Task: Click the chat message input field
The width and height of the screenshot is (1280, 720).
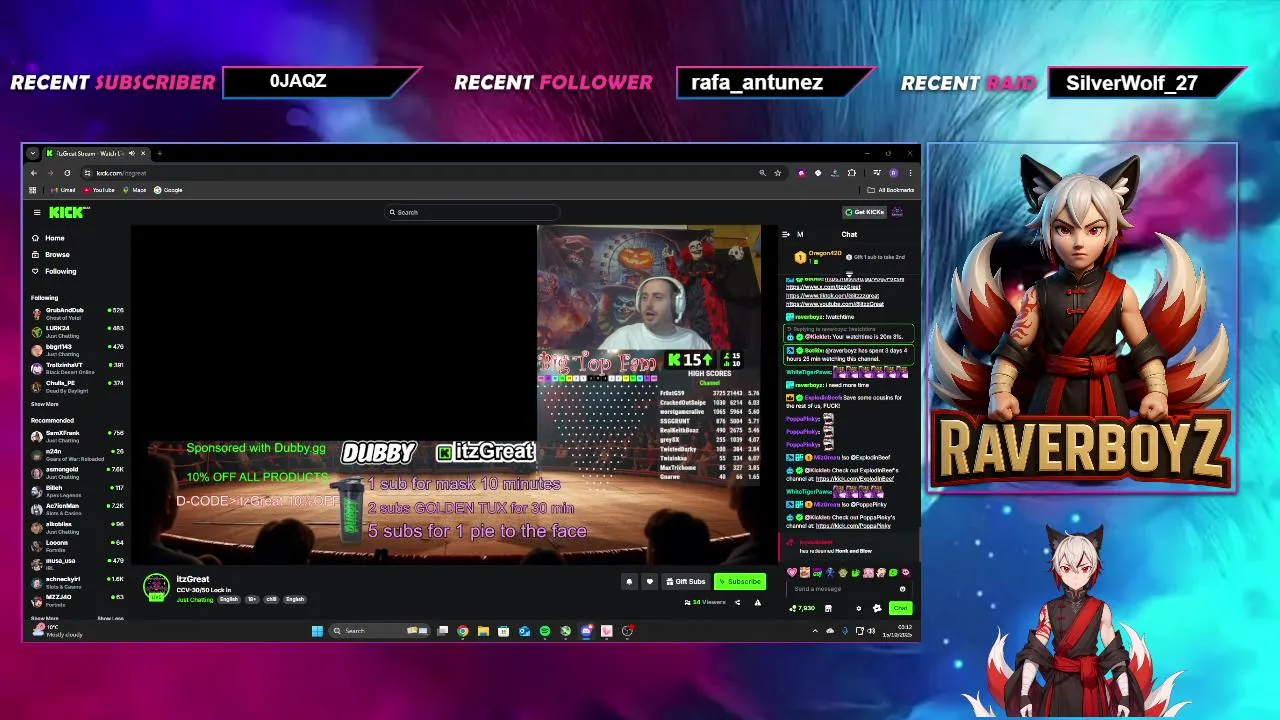Action: point(847,589)
